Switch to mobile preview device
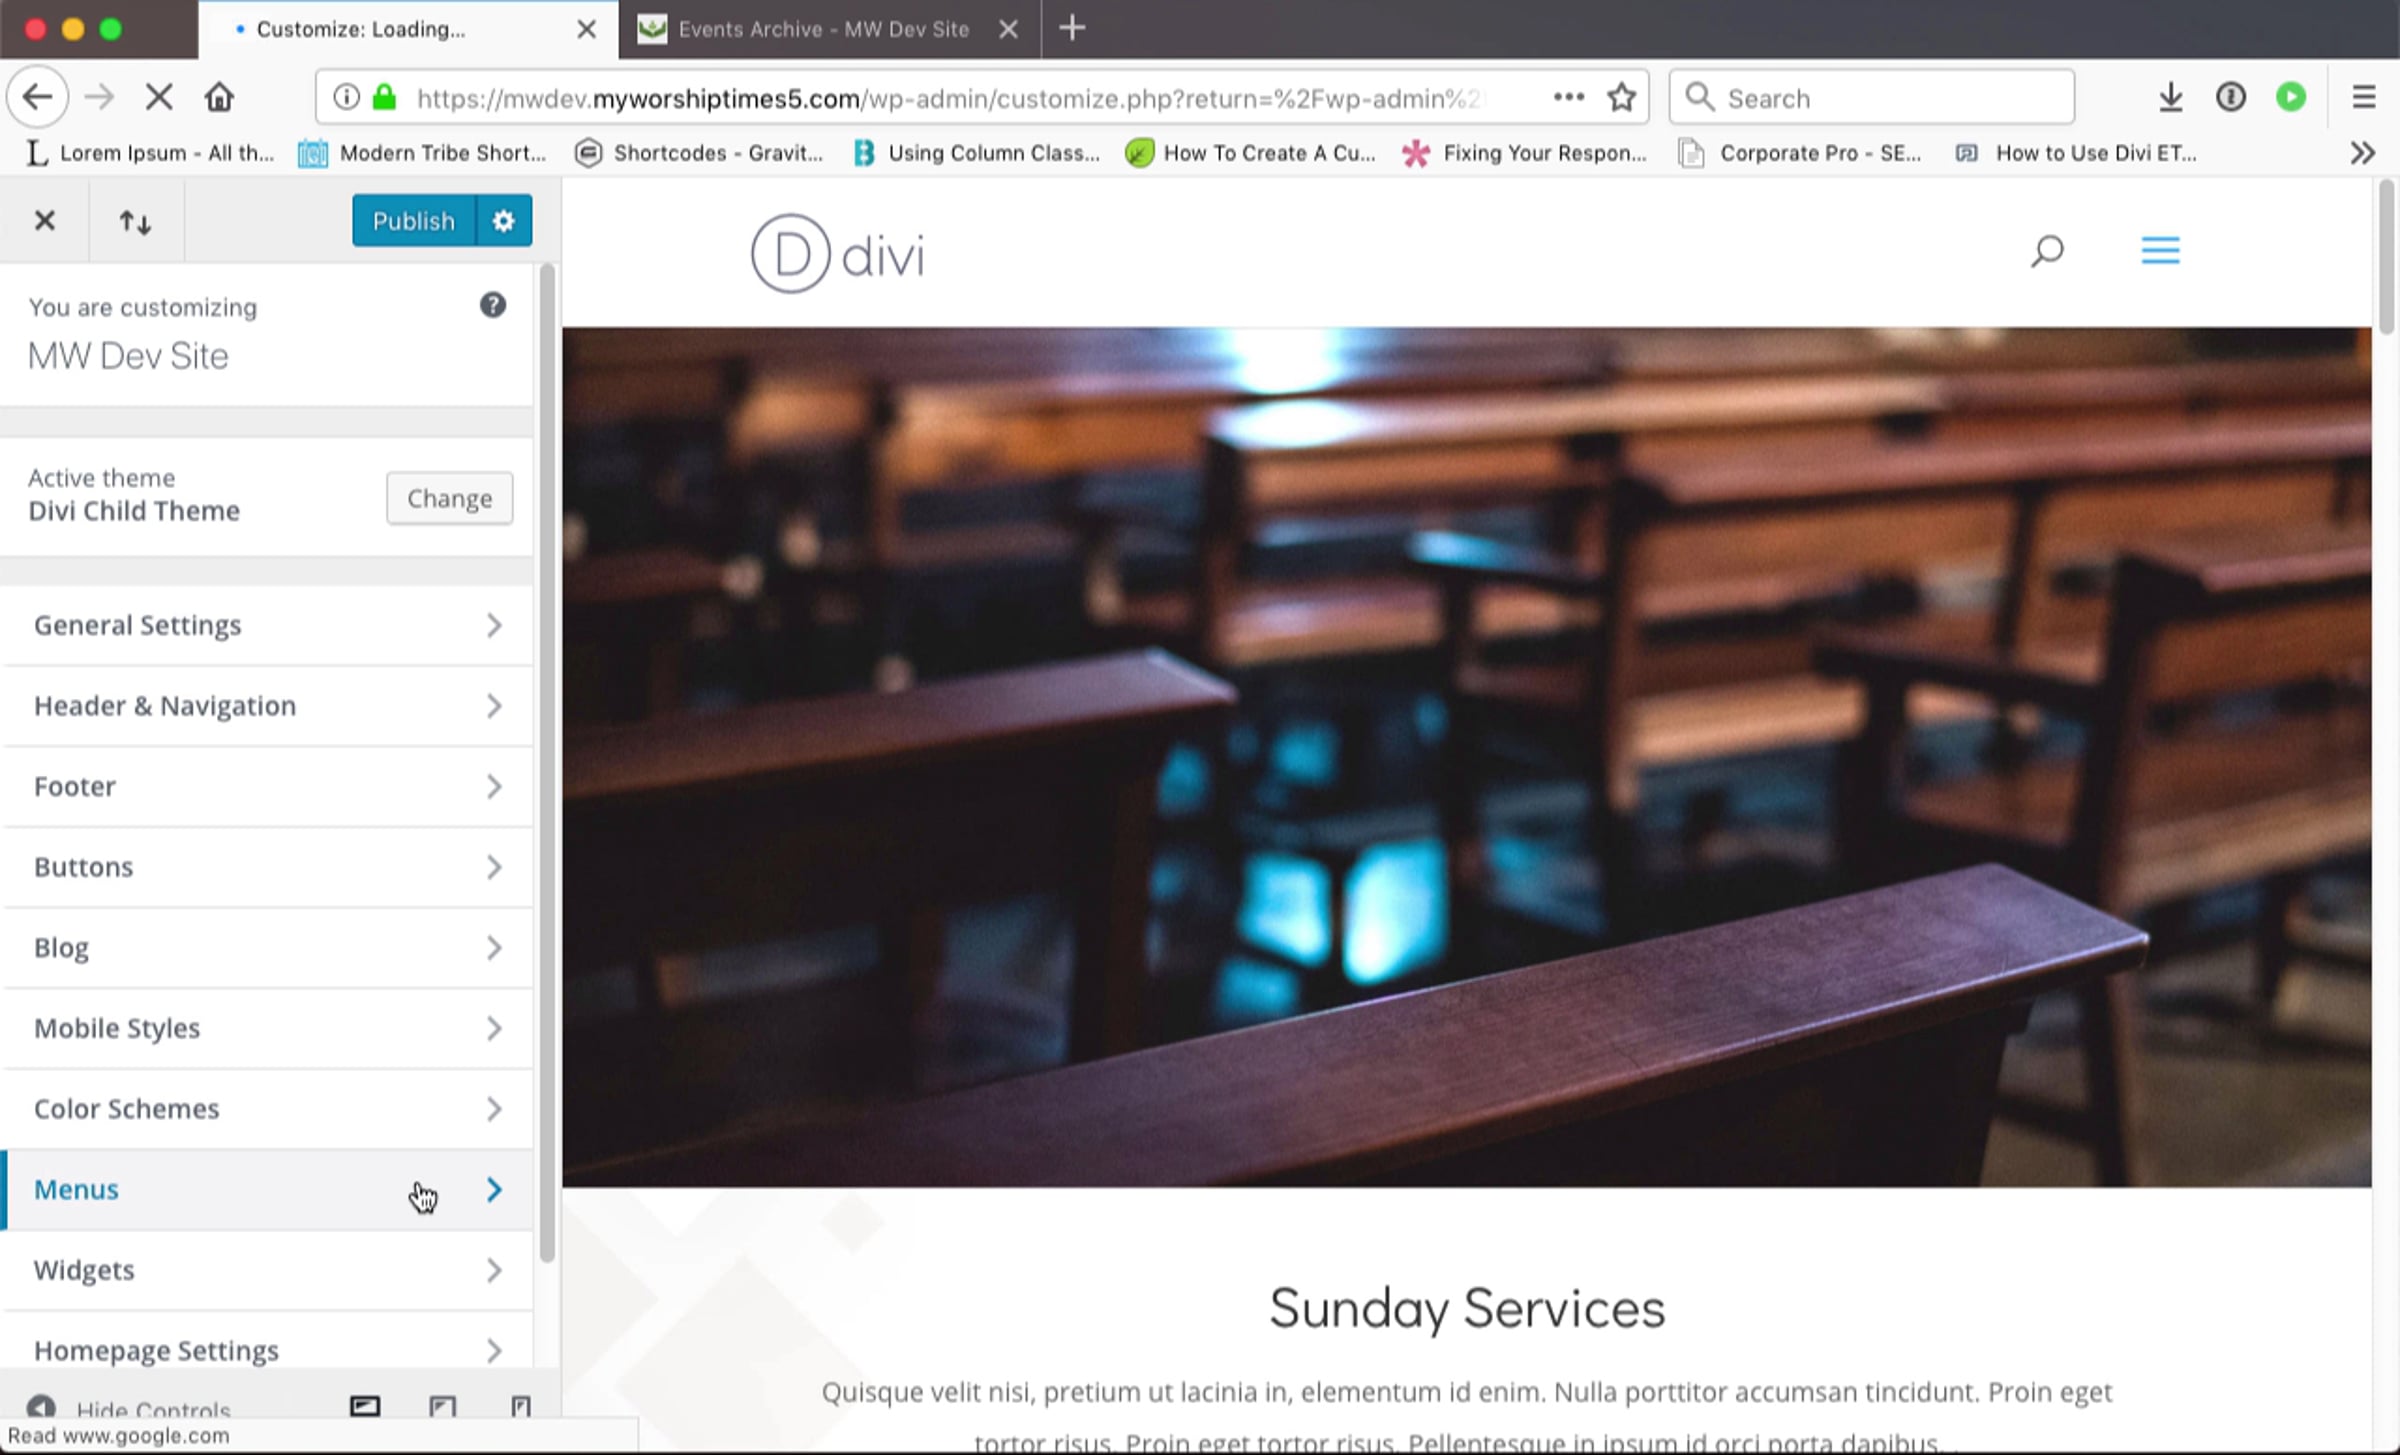The width and height of the screenshot is (2400, 1455). coord(520,1406)
